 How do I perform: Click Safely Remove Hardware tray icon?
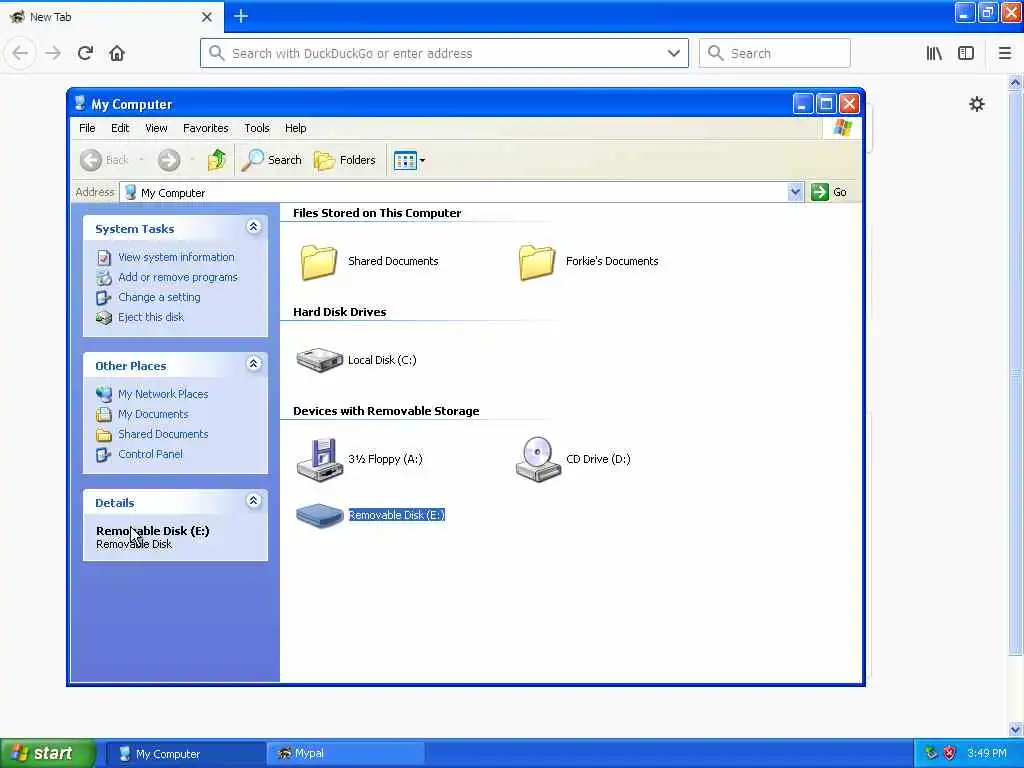click(x=931, y=754)
